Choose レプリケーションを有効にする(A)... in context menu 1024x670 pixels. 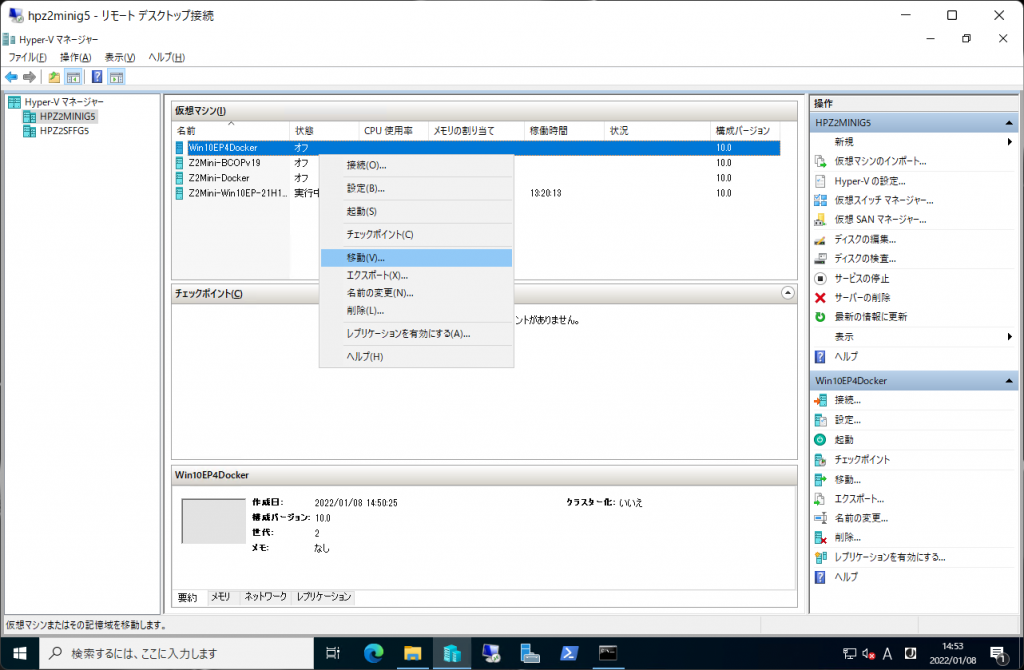[416, 334]
